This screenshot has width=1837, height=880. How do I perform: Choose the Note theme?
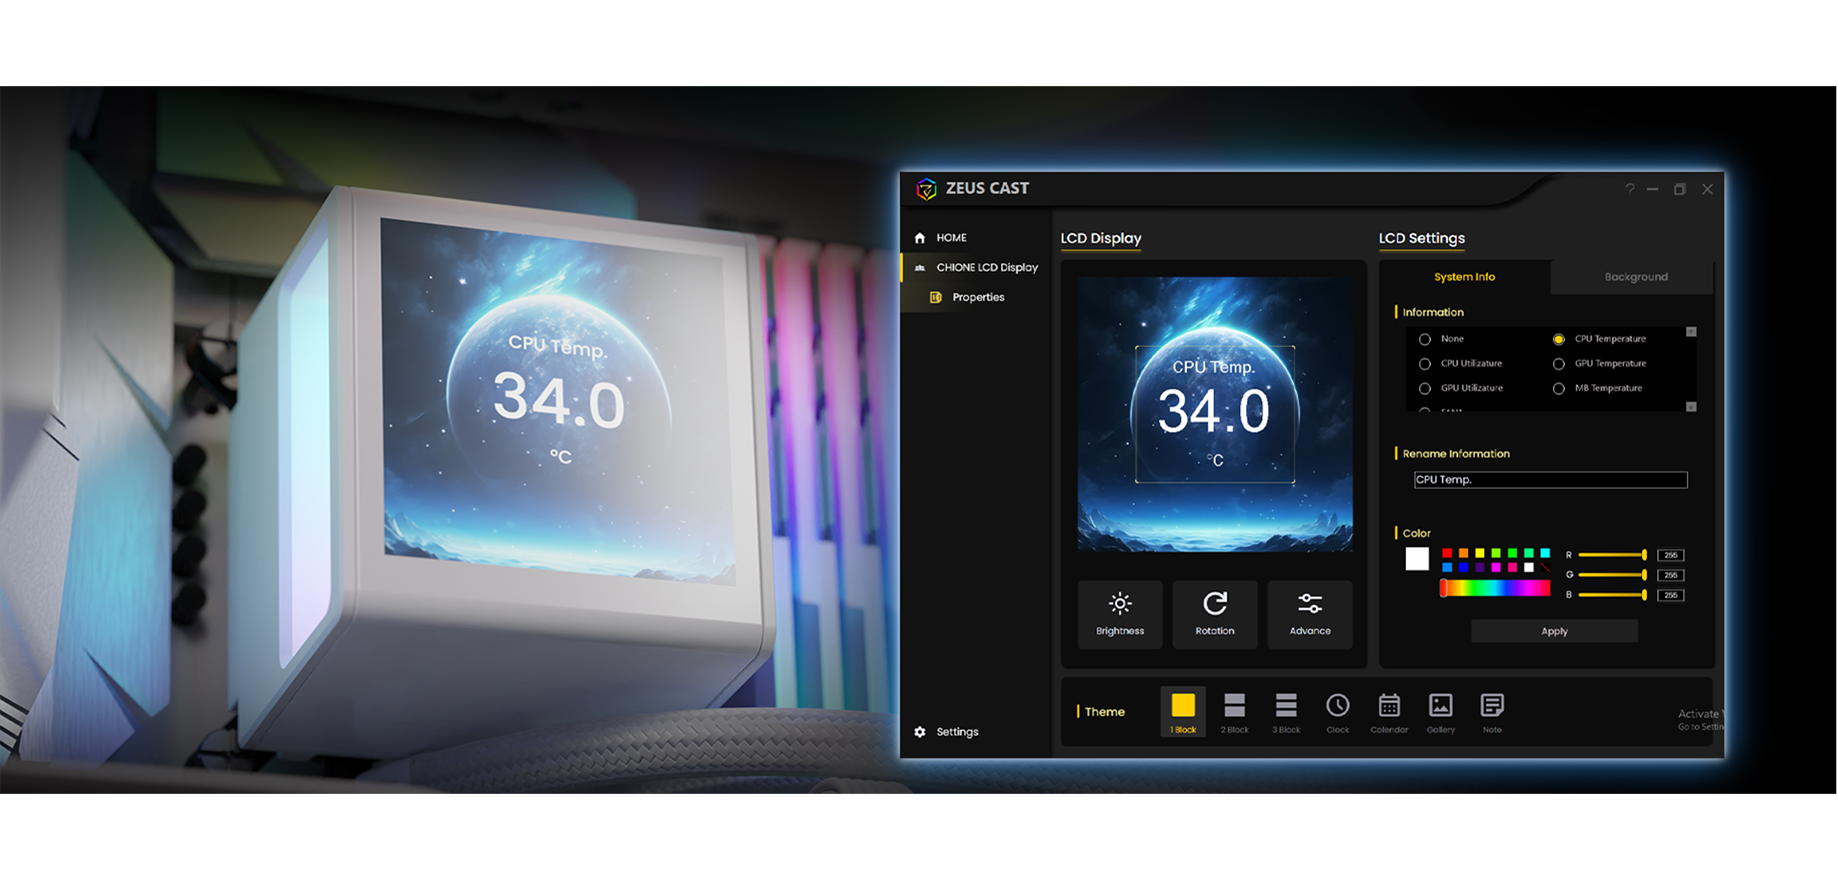tap(1492, 712)
